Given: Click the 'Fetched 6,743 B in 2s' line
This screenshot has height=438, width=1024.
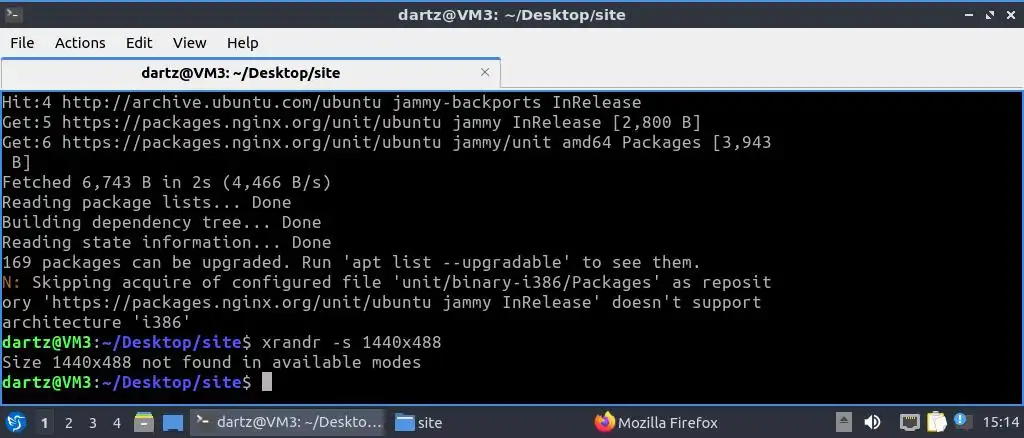Looking at the screenshot, I should [167, 183].
